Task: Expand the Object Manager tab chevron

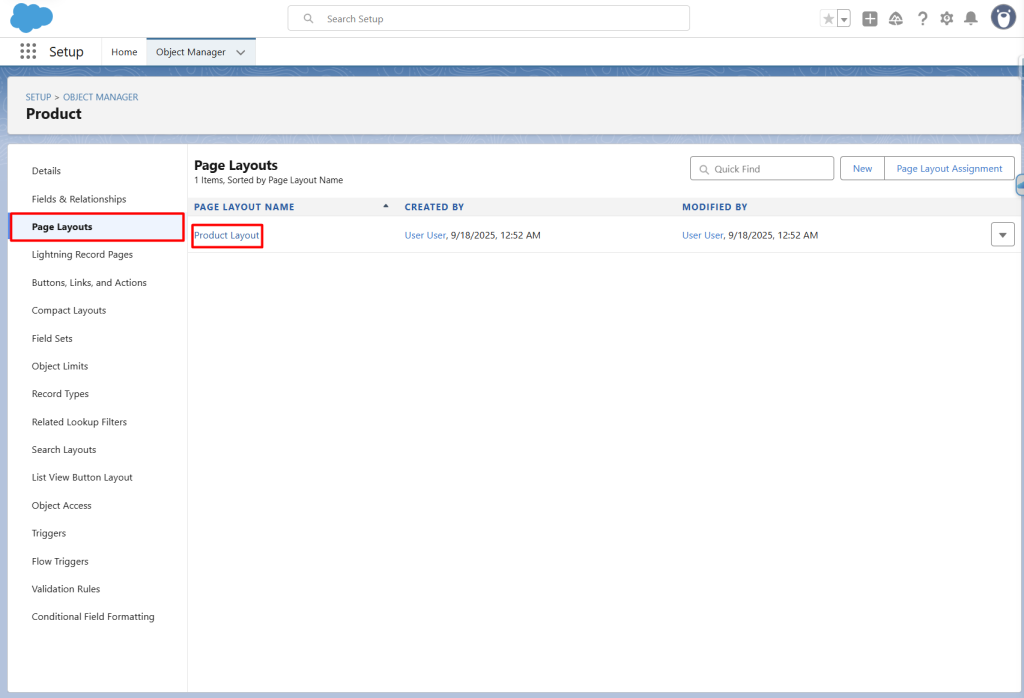Action: (240, 52)
